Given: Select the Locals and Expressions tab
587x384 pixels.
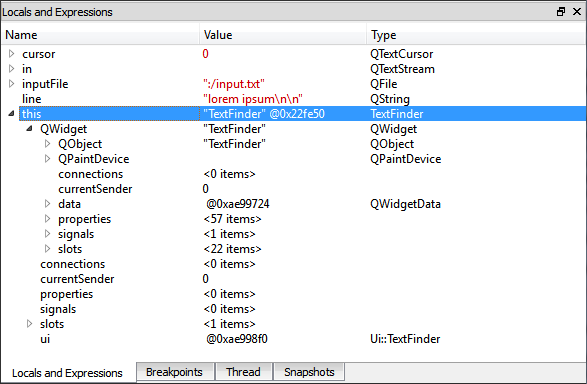Looking at the screenshot, I should point(67,373).
